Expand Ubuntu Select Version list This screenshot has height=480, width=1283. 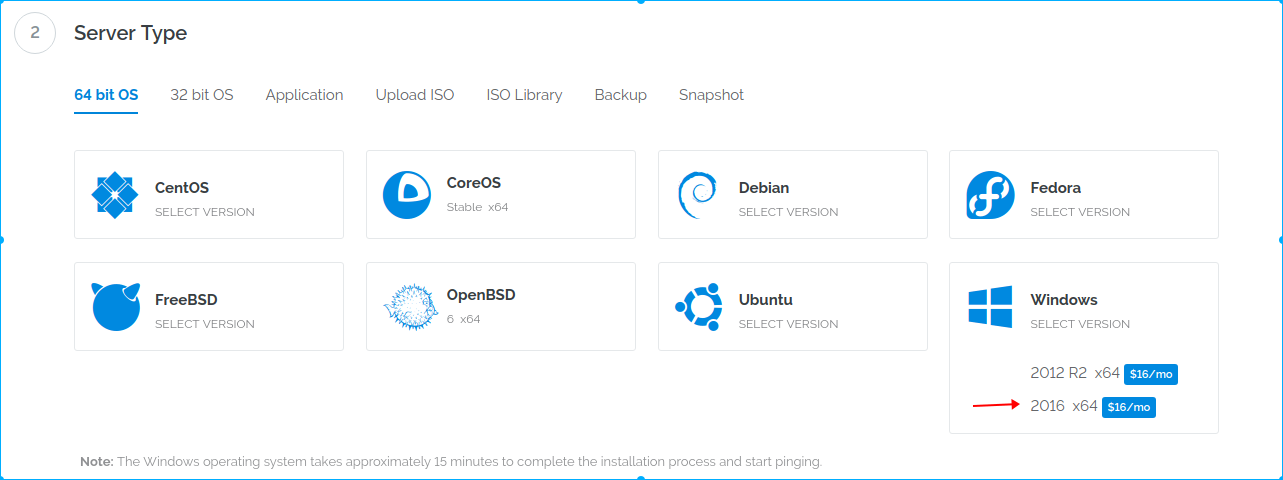[x=789, y=324]
